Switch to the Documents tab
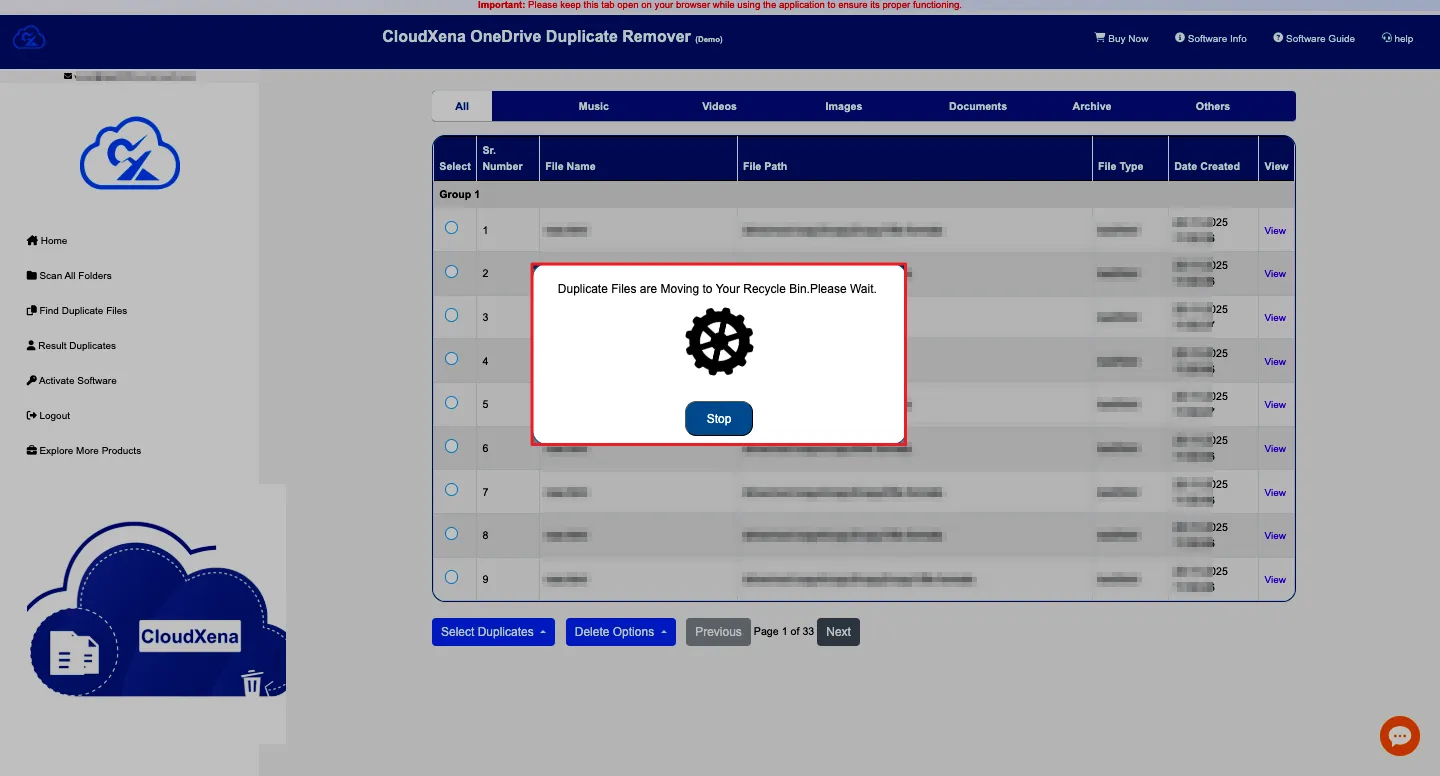This screenshot has height=776, width=1440. pos(977,106)
